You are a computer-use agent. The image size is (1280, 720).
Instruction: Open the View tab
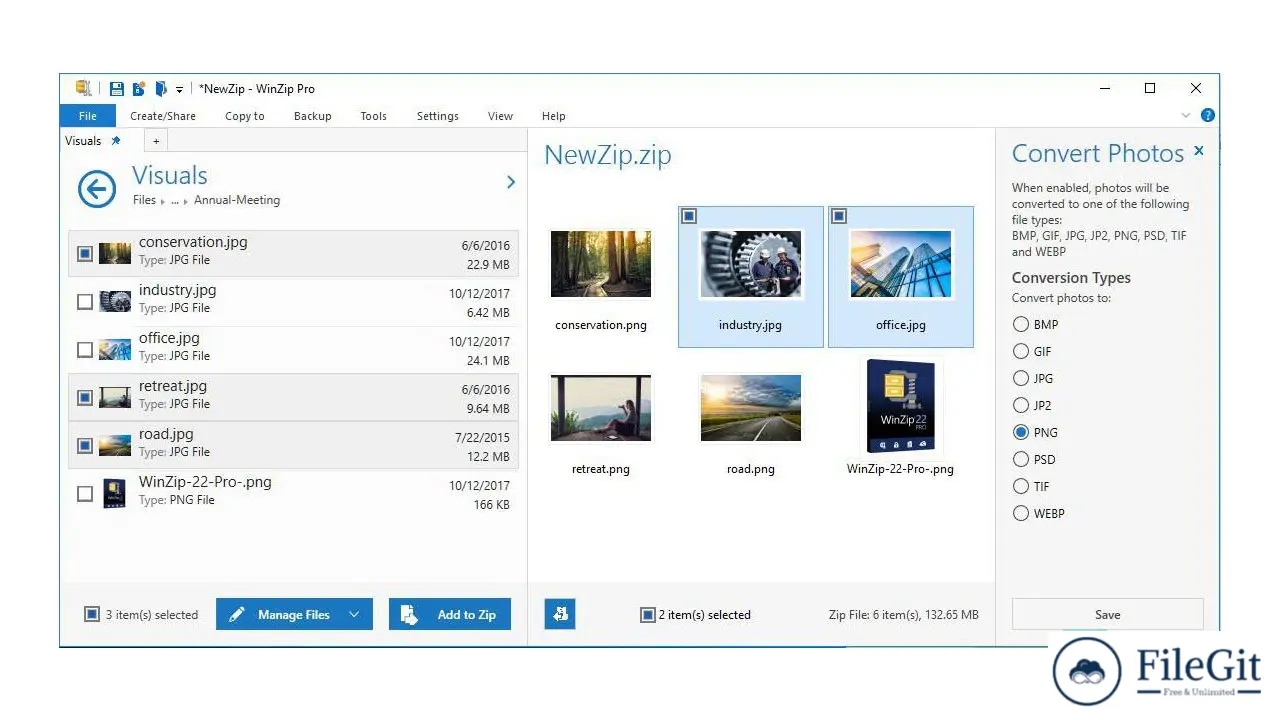[500, 116]
